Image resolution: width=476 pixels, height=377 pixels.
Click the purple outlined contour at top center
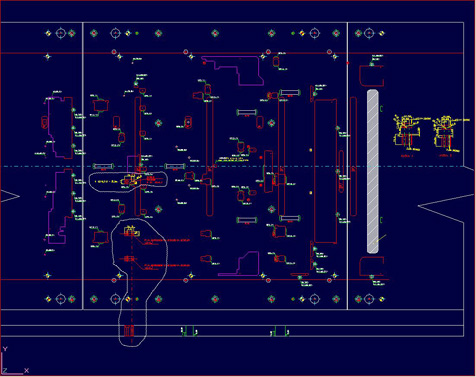233,70
